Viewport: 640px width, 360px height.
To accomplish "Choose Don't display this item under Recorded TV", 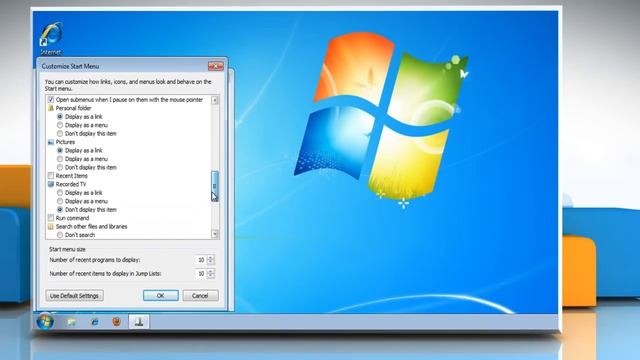I will tap(60, 209).
